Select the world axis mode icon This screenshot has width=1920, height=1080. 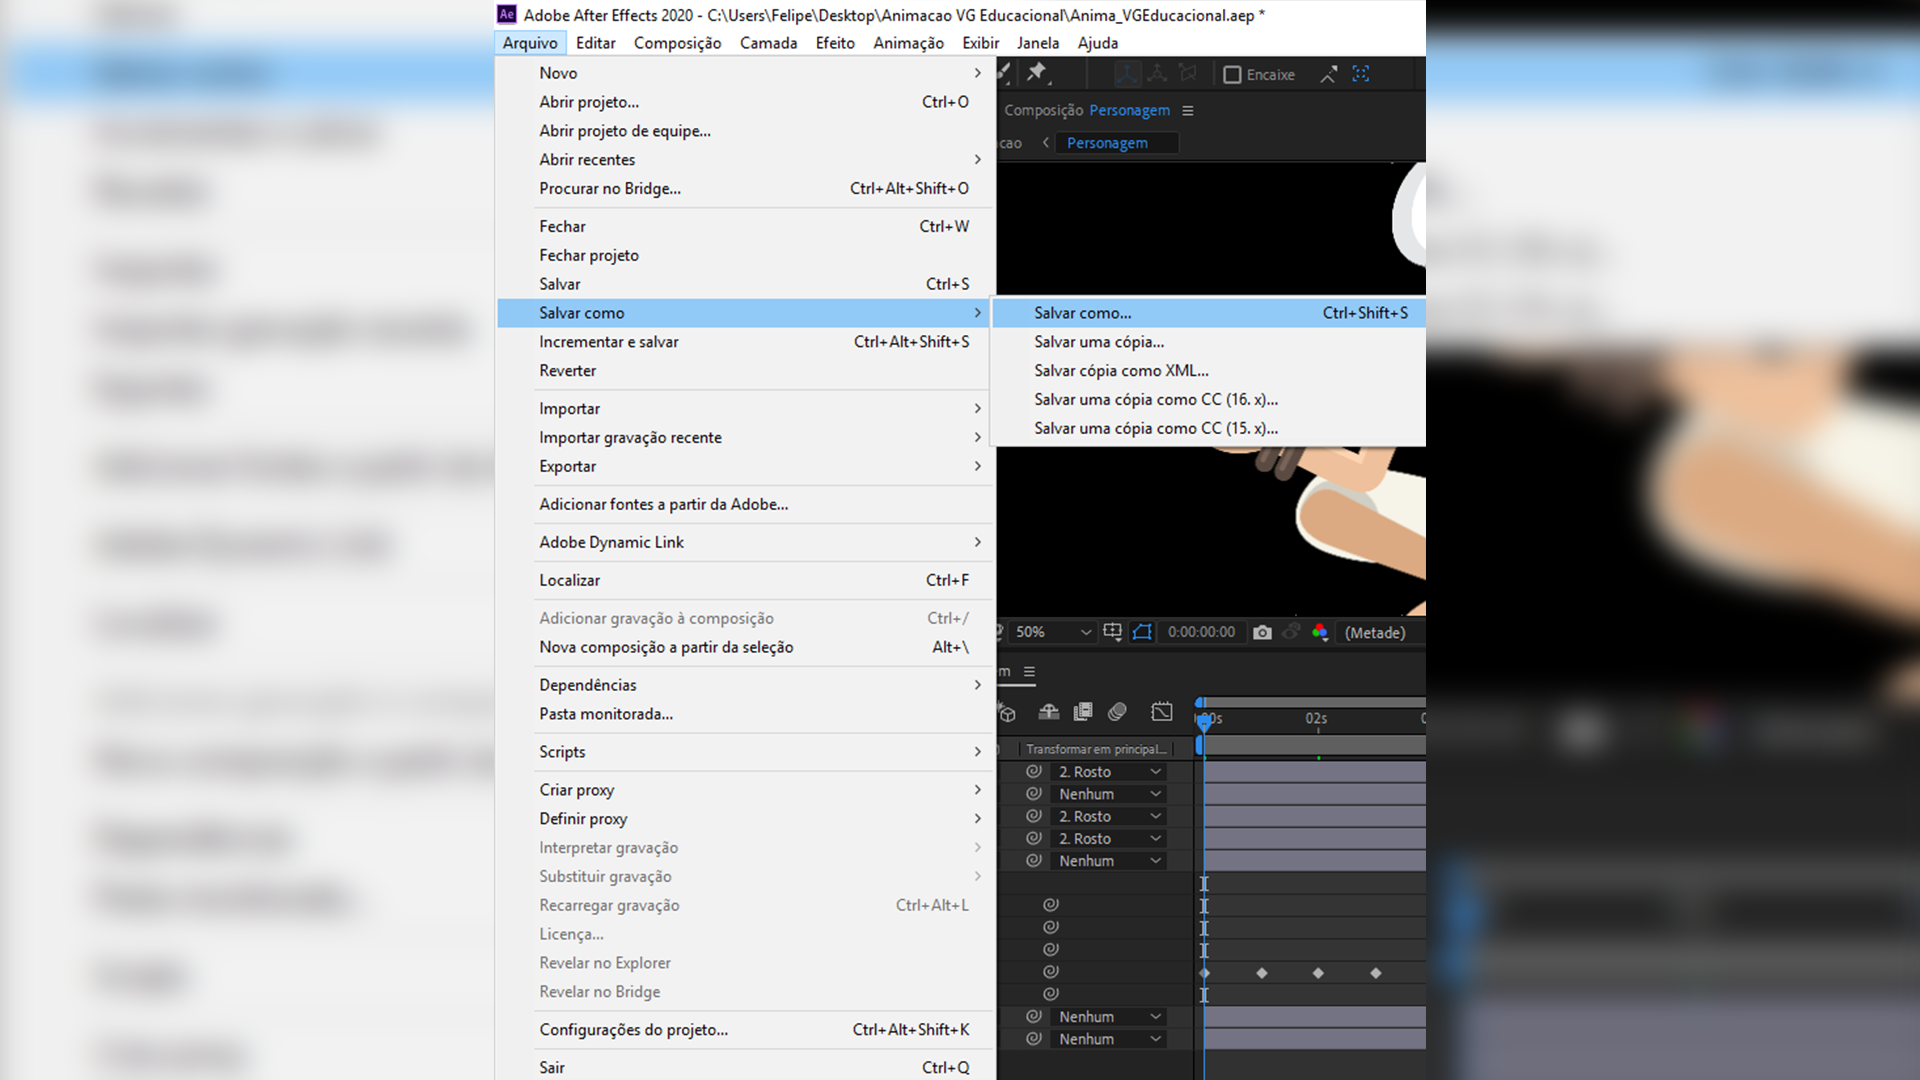coord(1157,74)
